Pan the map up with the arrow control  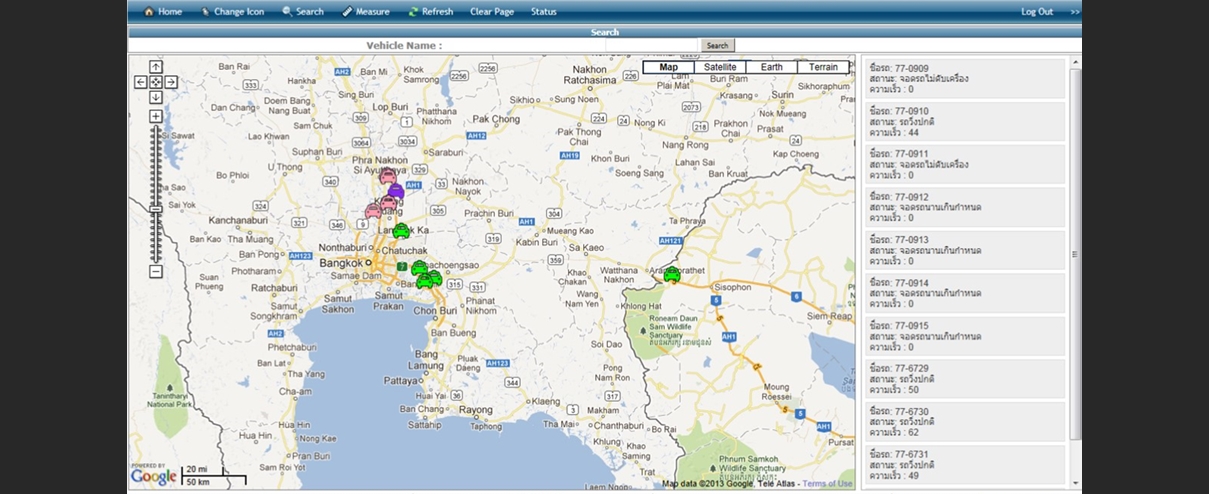point(156,67)
